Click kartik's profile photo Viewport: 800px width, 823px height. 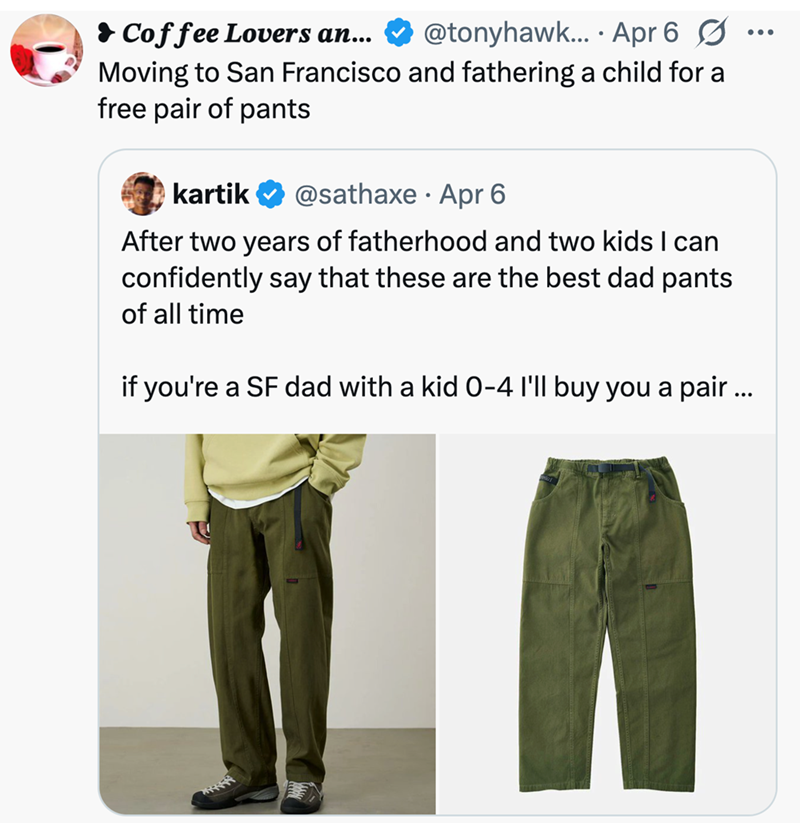pos(145,193)
